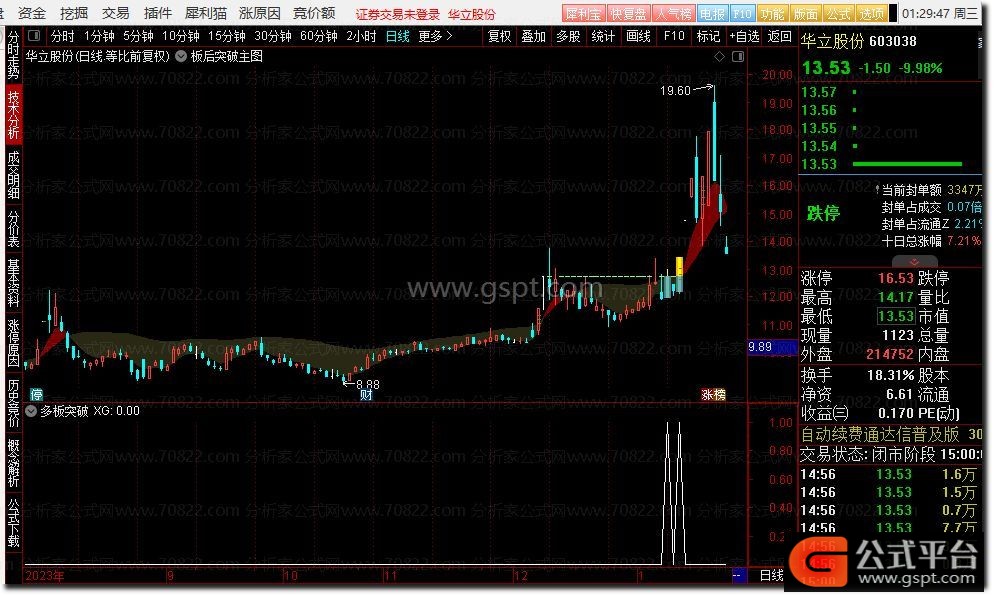Open the 版面 layout button
The width and height of the screenshot is (994, 595).
coord(806,13)
